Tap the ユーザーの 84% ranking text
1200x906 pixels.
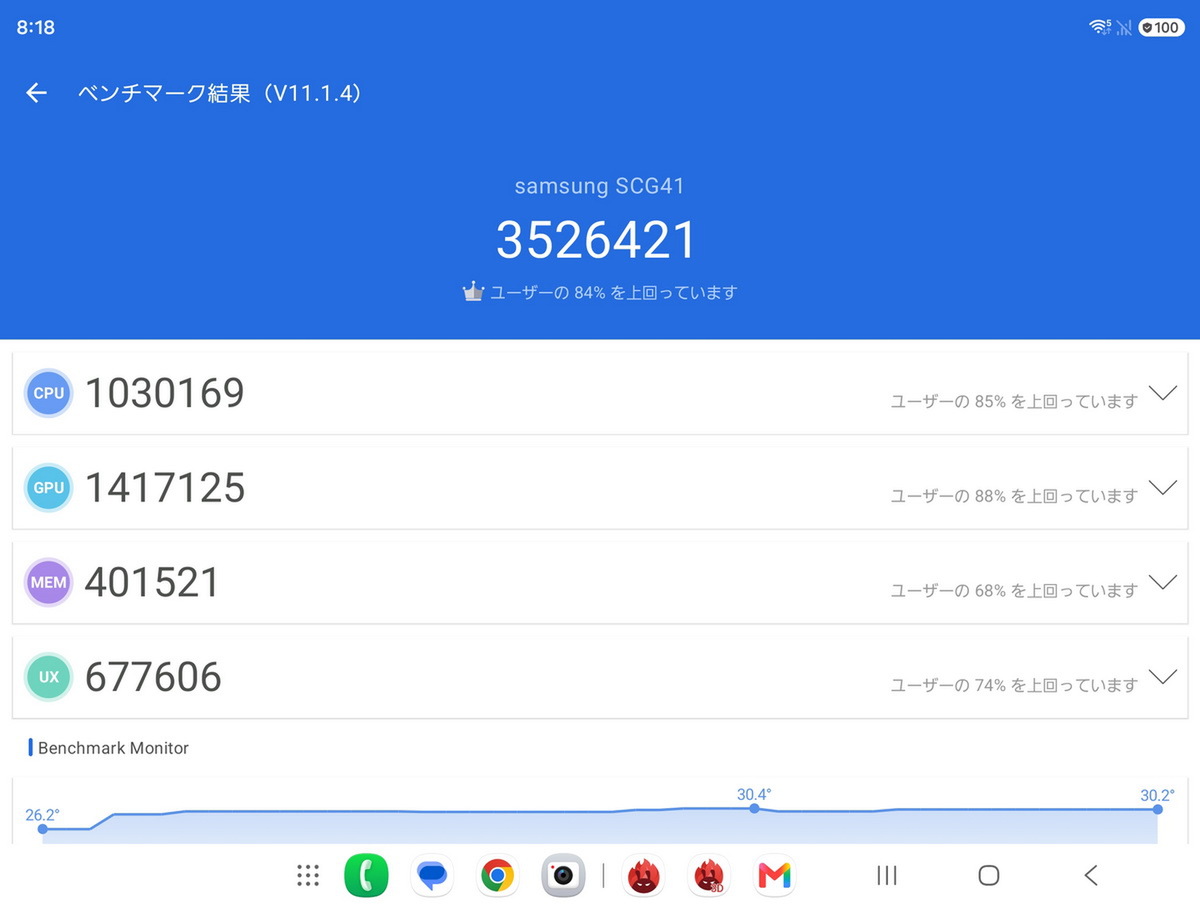pyautogui.click(x=613, y=293)
